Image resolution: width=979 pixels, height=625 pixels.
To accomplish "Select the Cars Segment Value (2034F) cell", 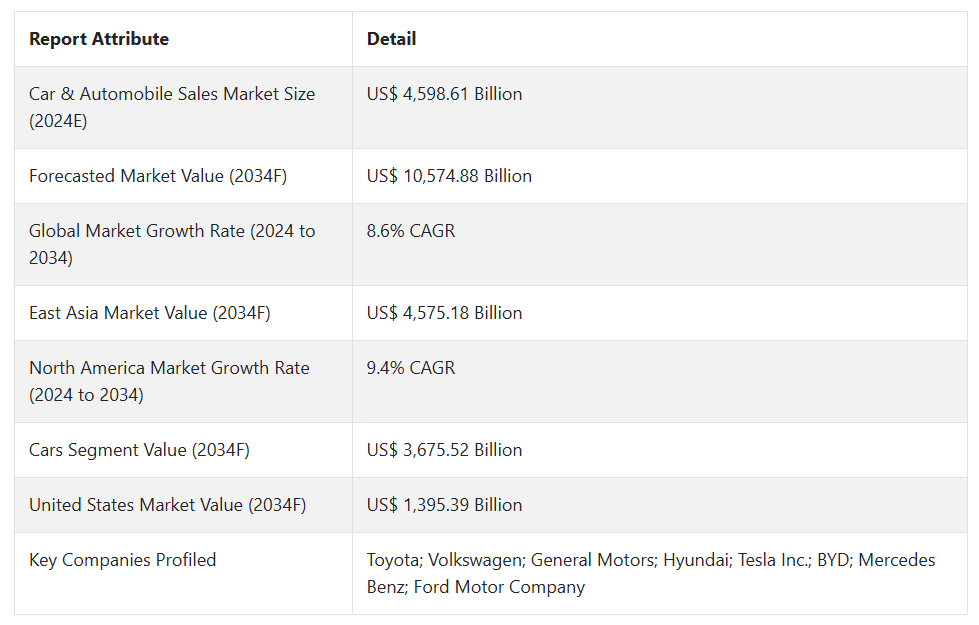I will 139,450.
